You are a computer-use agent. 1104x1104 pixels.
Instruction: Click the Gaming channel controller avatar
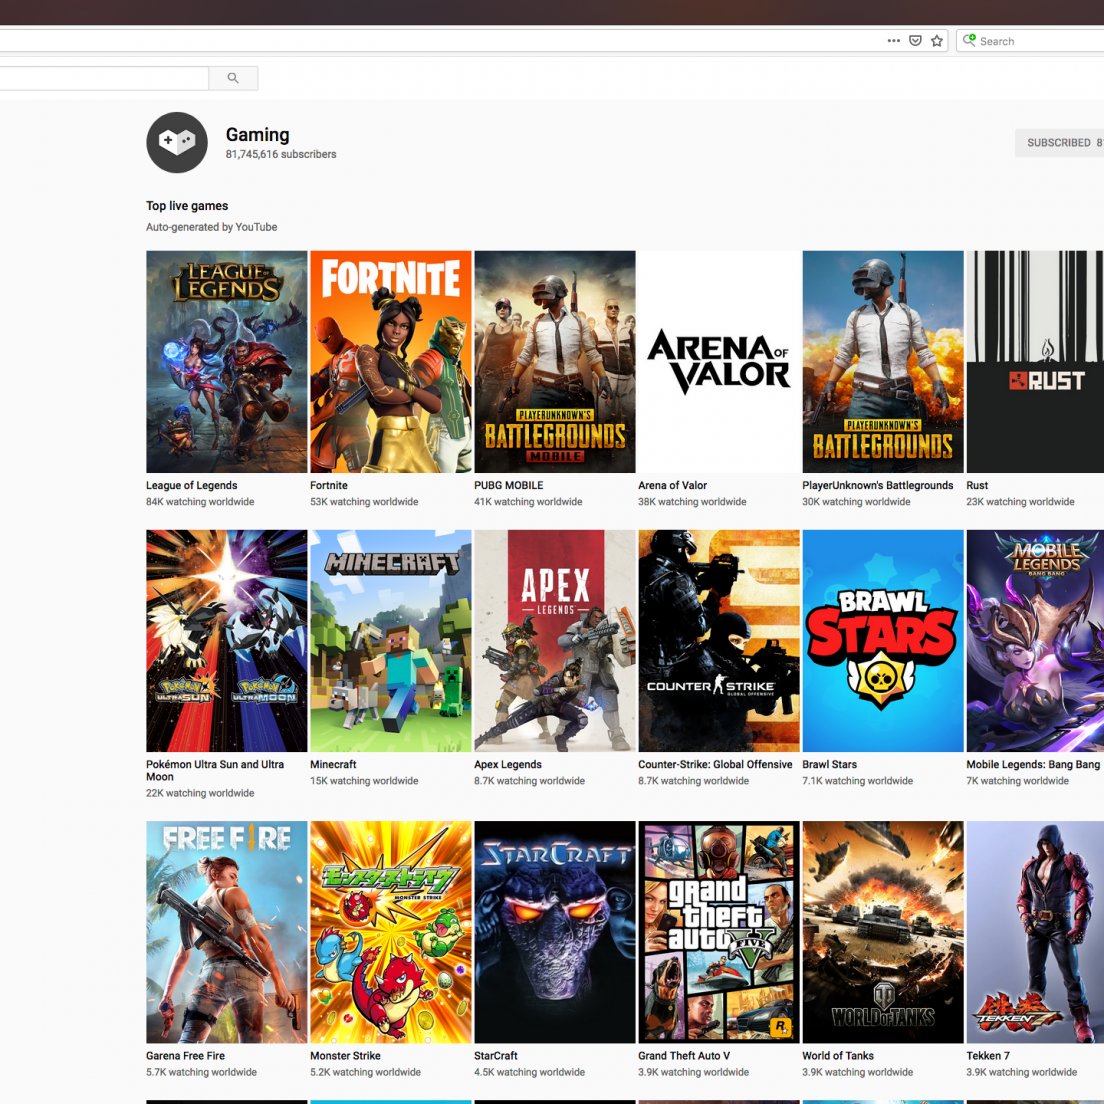(177, 143)
